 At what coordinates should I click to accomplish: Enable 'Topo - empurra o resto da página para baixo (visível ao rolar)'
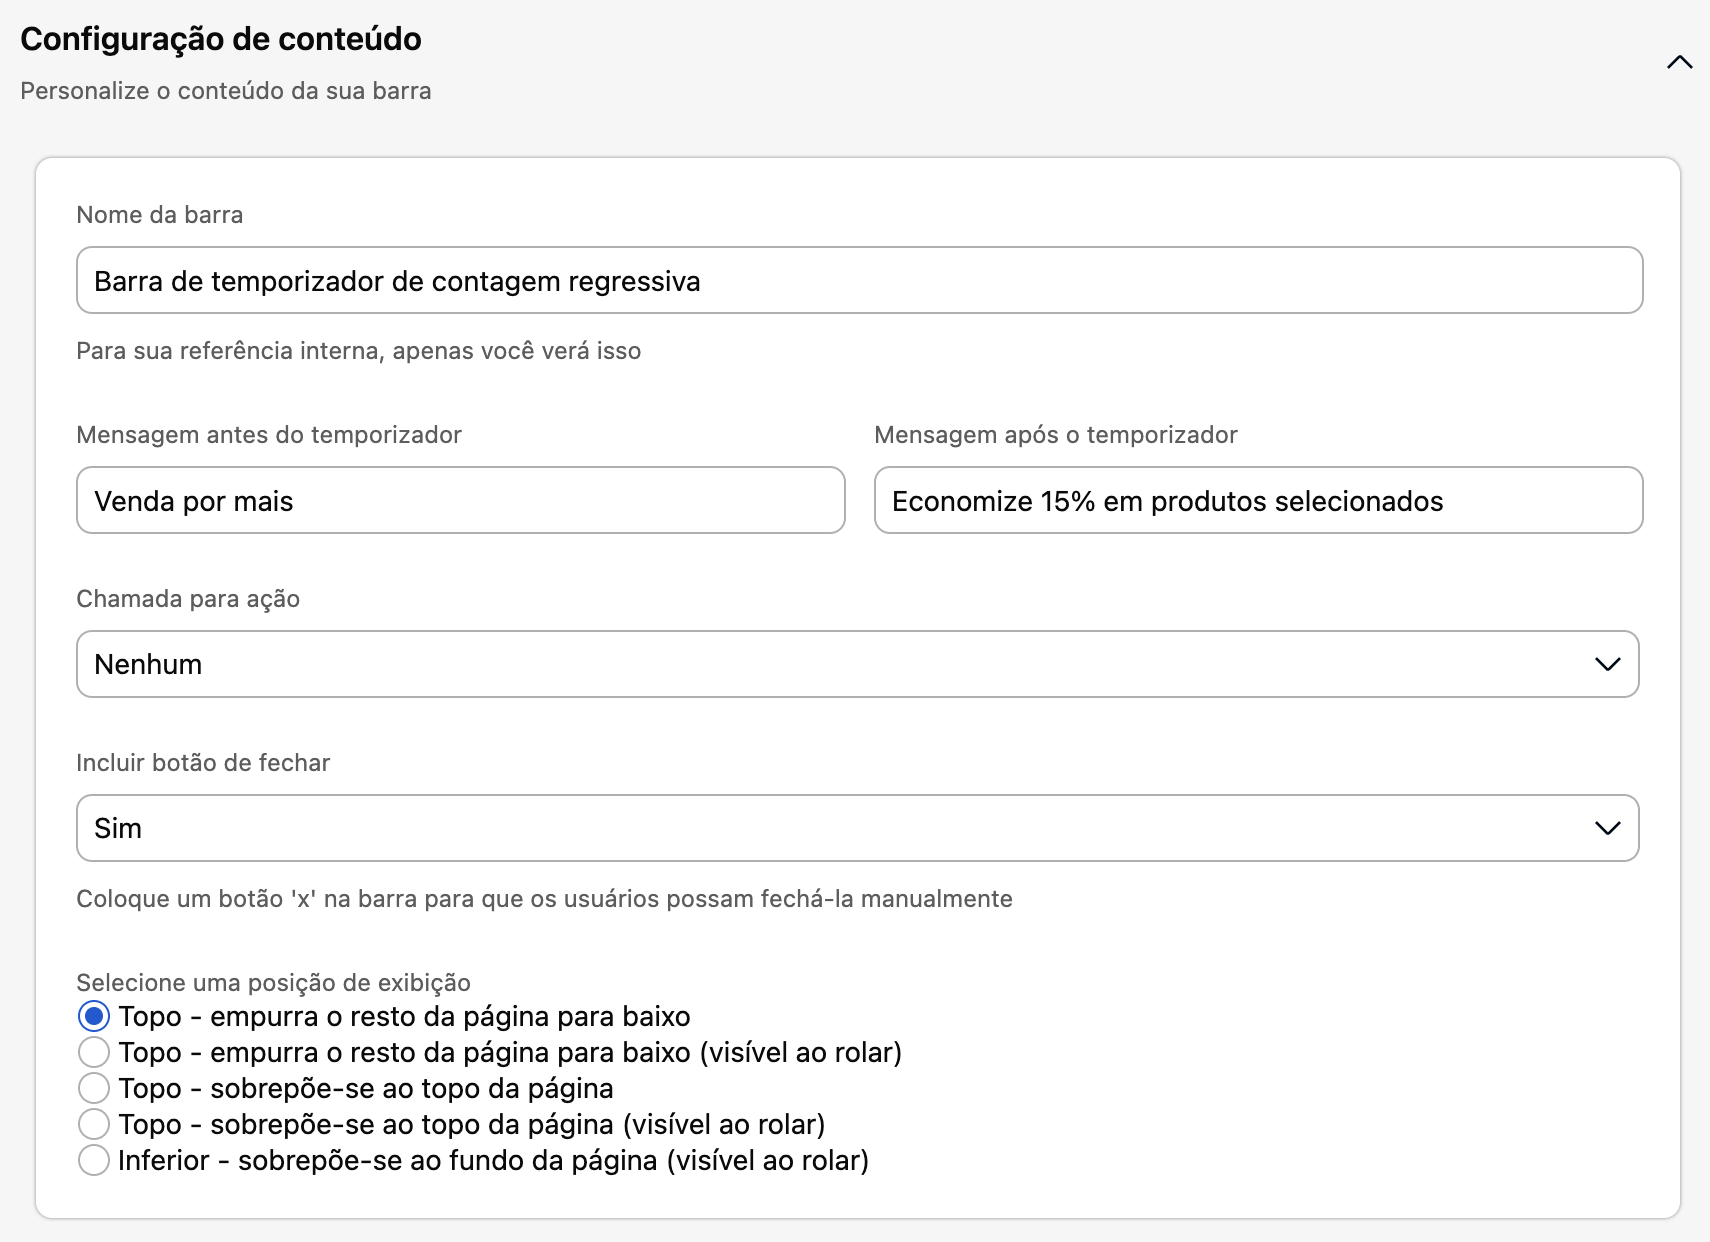(94, 1052)
